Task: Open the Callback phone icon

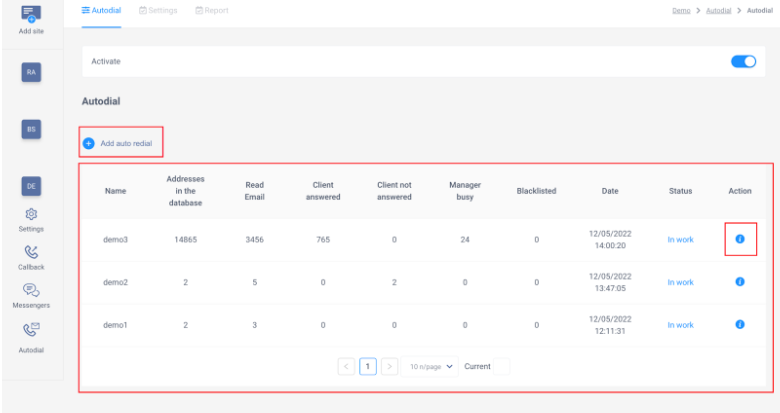Action: coord(31,252)
